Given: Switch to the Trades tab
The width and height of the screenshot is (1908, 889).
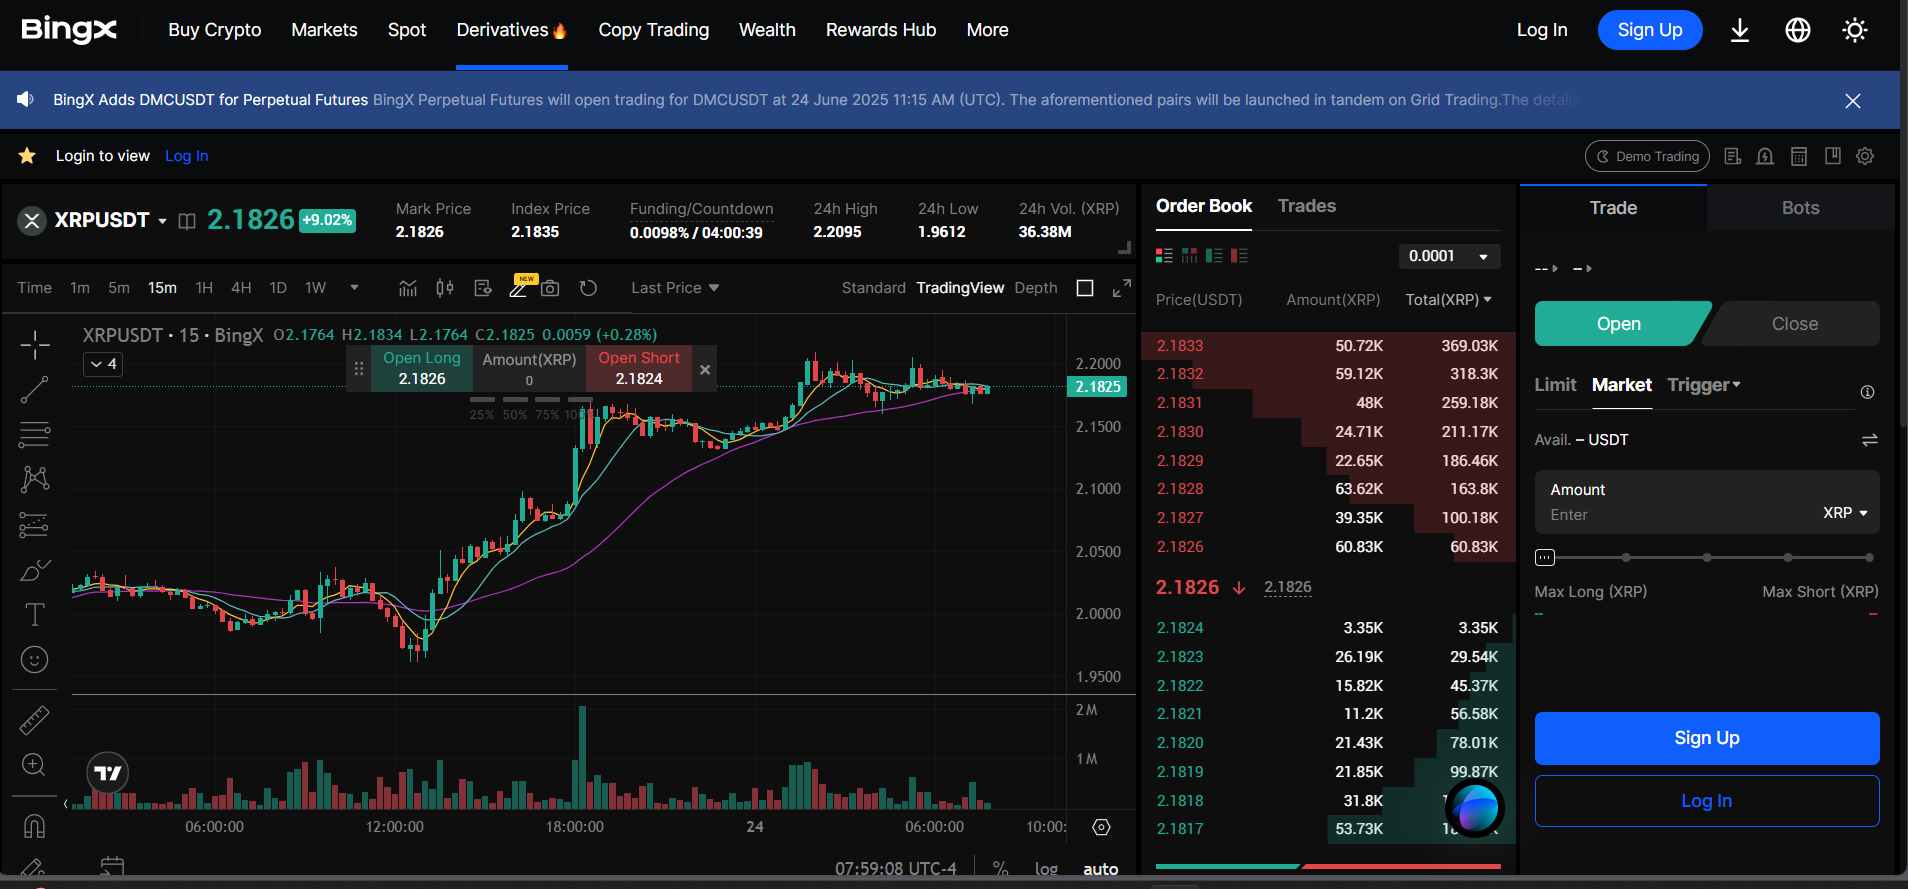Looking at the screenshot, I should coord(1307,206).
